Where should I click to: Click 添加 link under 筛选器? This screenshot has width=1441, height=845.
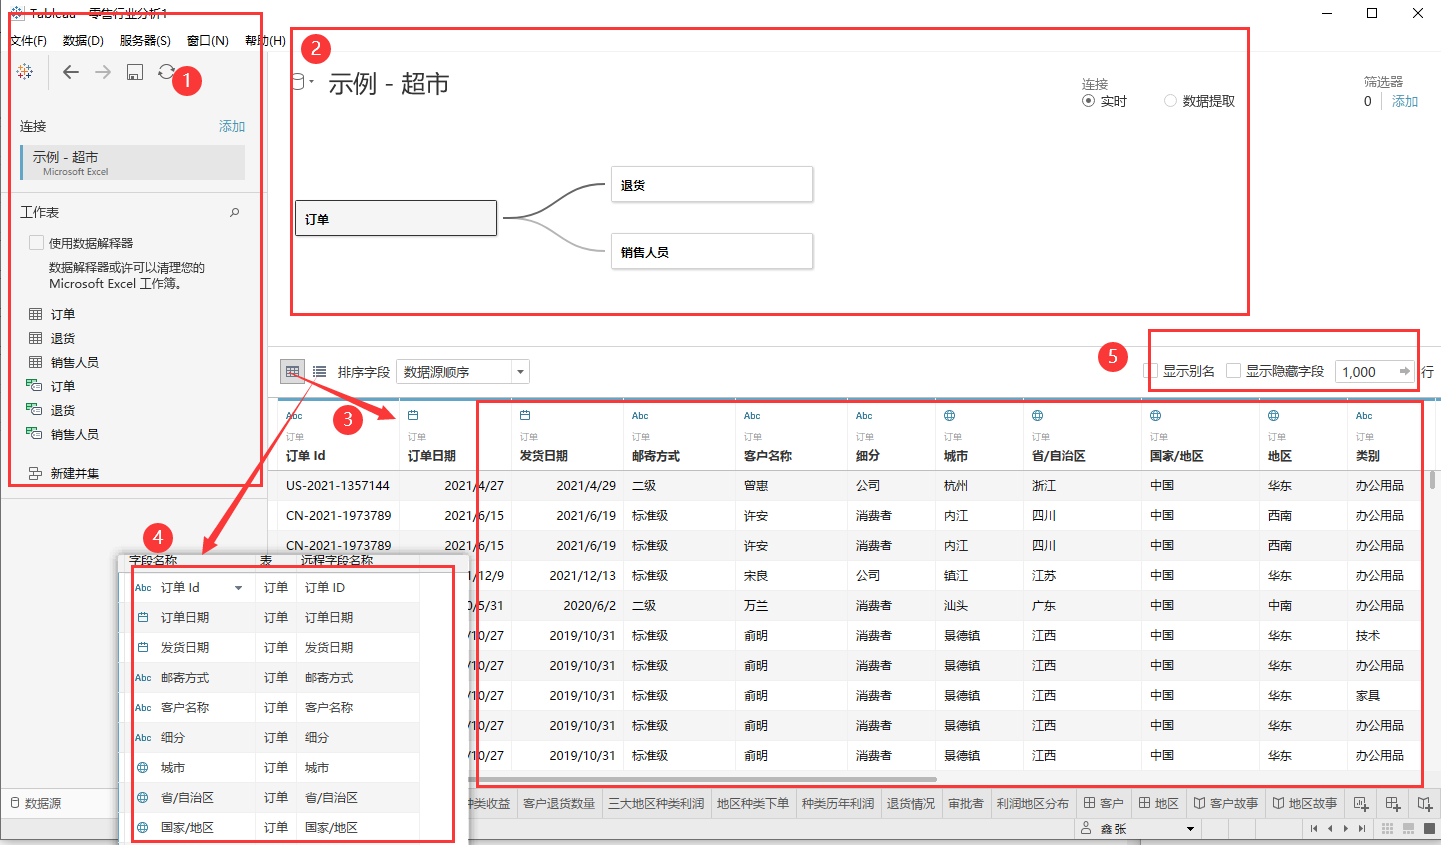pyautogui.click(x=1405, y=101)
